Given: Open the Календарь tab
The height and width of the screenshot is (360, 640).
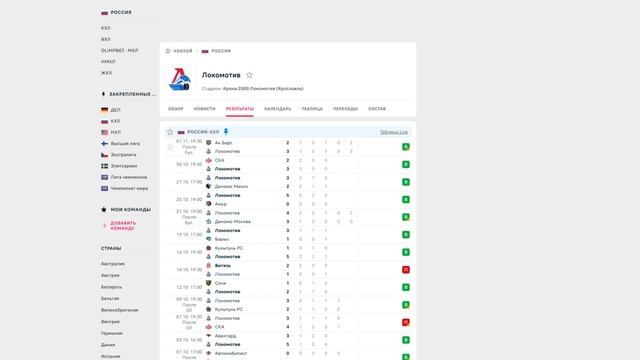Looking at the screenshot, I should tap(278, 109).
